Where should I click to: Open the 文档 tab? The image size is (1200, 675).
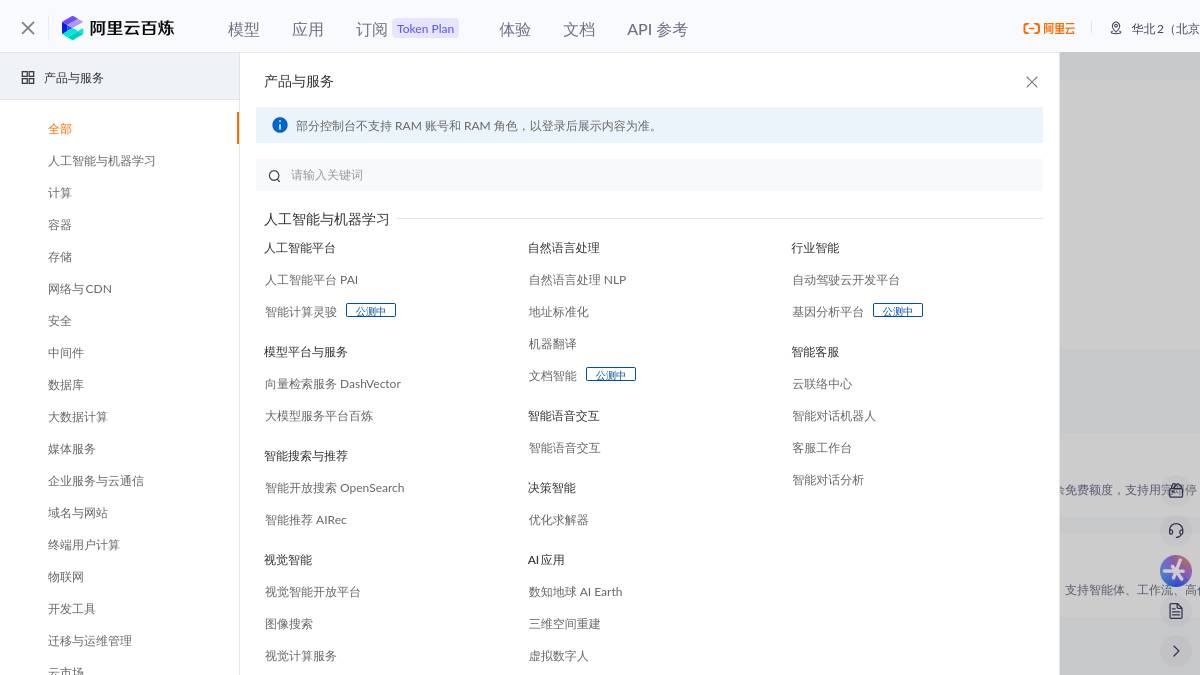[579, 29]
